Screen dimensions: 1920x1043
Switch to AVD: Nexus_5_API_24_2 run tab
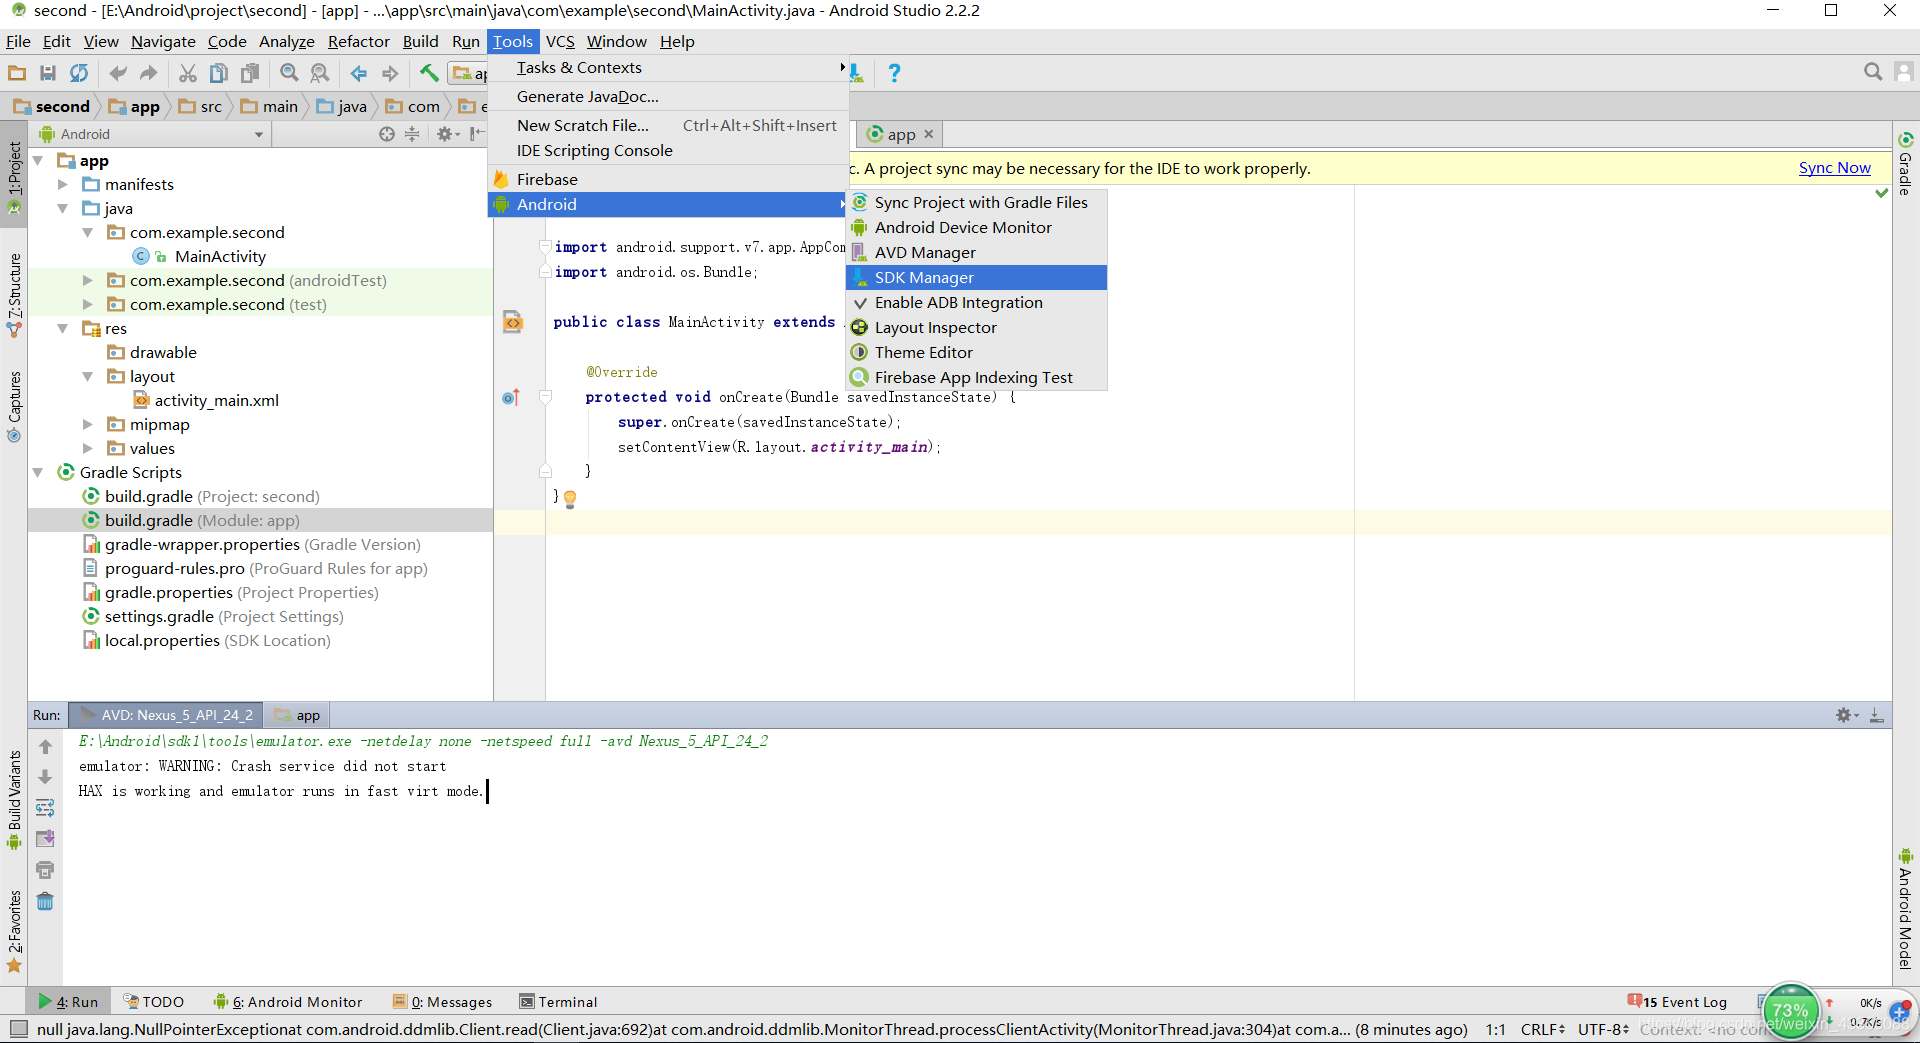(x=166, y=715)
